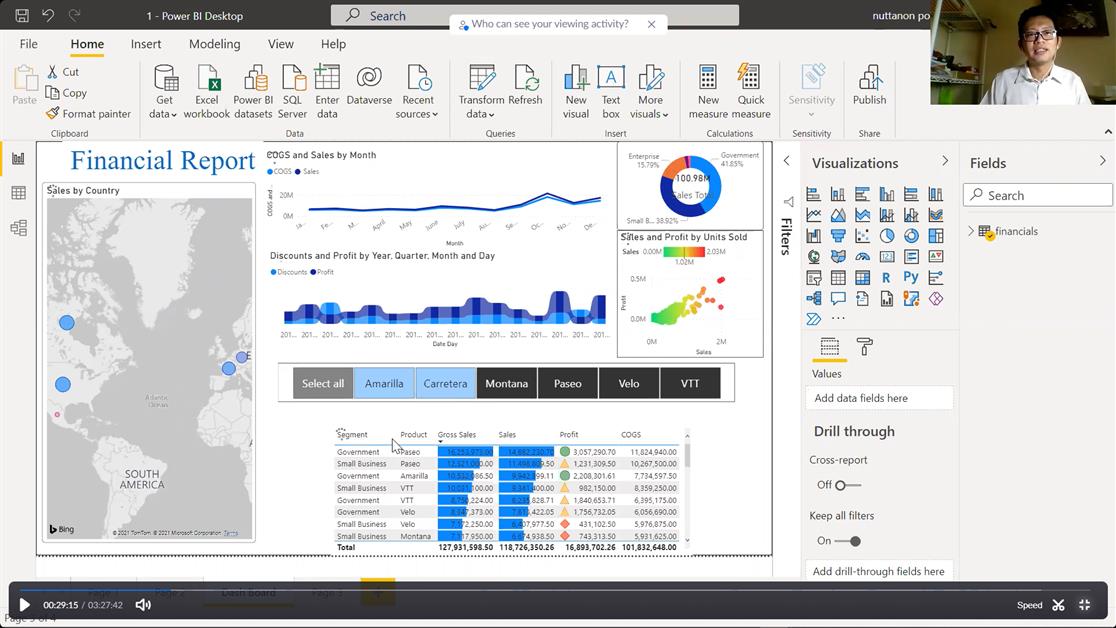Click the video progress bar
Viewport: 1116px width, 628px height.
[558, 590]
